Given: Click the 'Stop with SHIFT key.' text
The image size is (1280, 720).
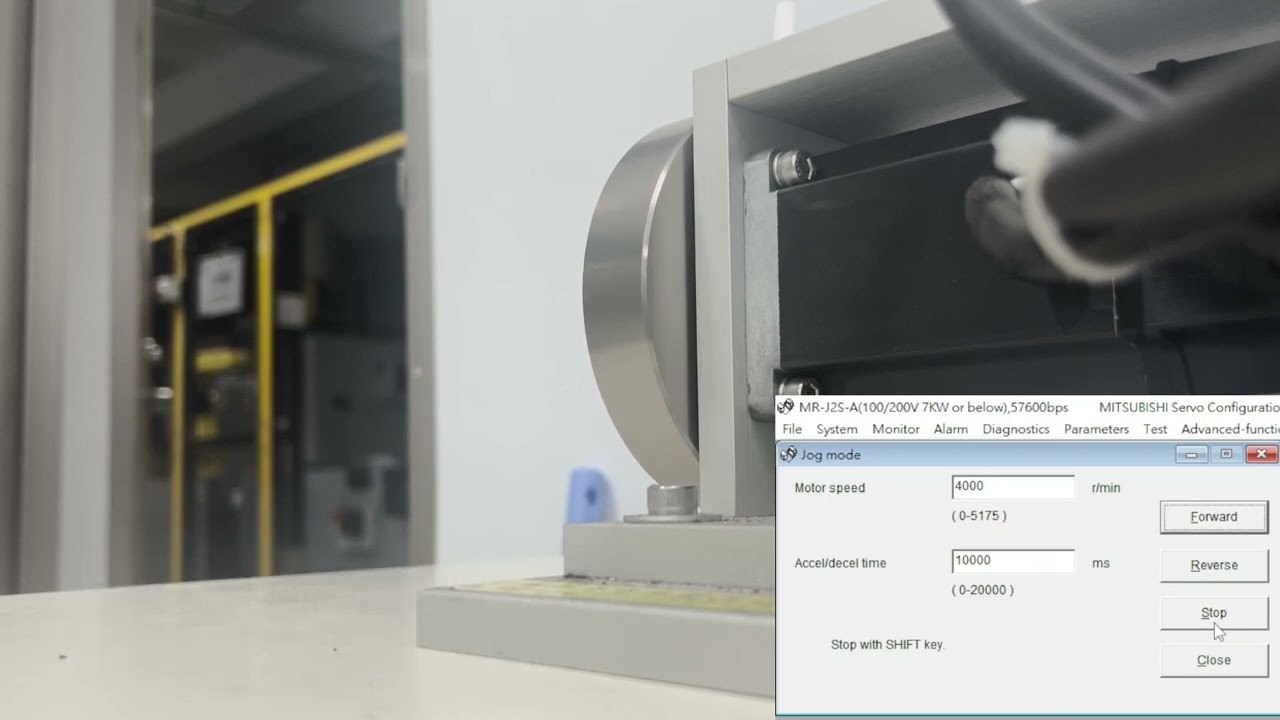Looking at the screenshot, I should 888,645.
